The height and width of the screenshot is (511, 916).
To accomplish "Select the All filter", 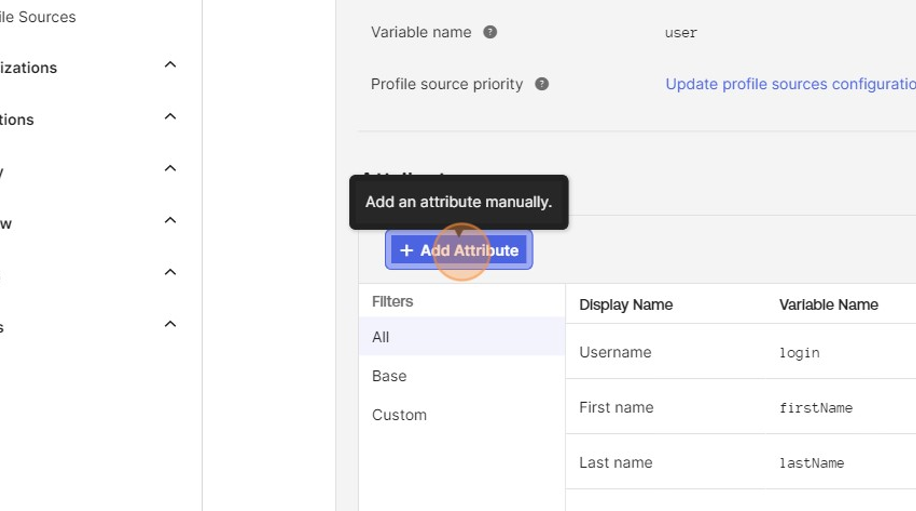I will click(462, 337).
